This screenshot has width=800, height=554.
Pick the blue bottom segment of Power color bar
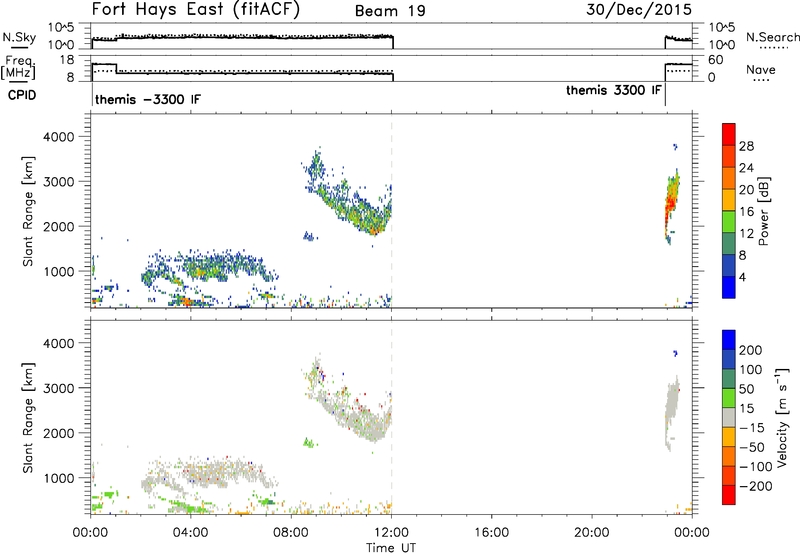[x=729, y=287]
